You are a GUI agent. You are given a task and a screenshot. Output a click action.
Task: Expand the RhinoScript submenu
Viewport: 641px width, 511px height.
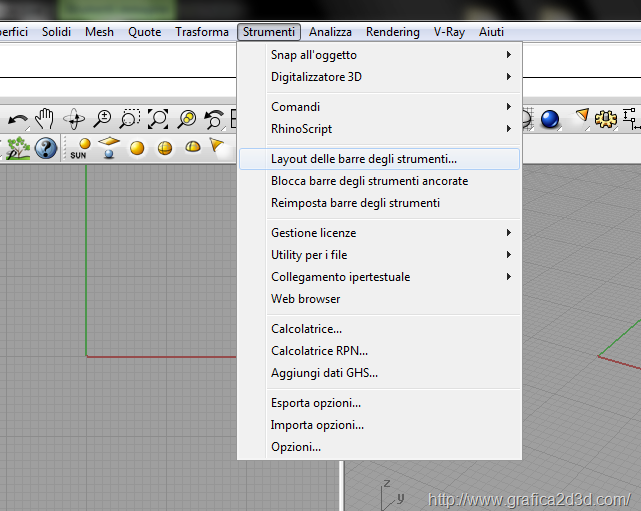point(379,129)
